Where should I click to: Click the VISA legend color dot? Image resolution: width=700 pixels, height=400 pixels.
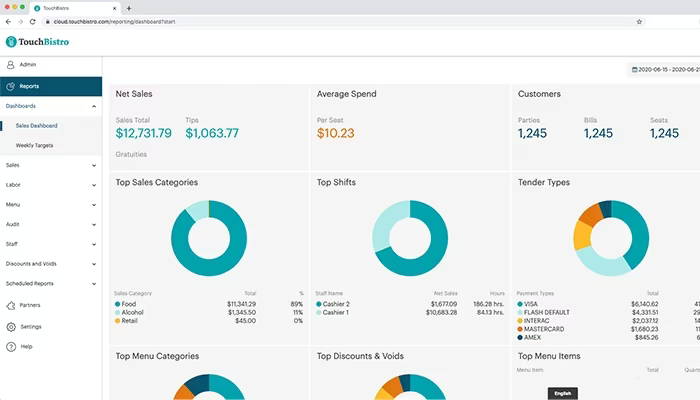(520, 304)
